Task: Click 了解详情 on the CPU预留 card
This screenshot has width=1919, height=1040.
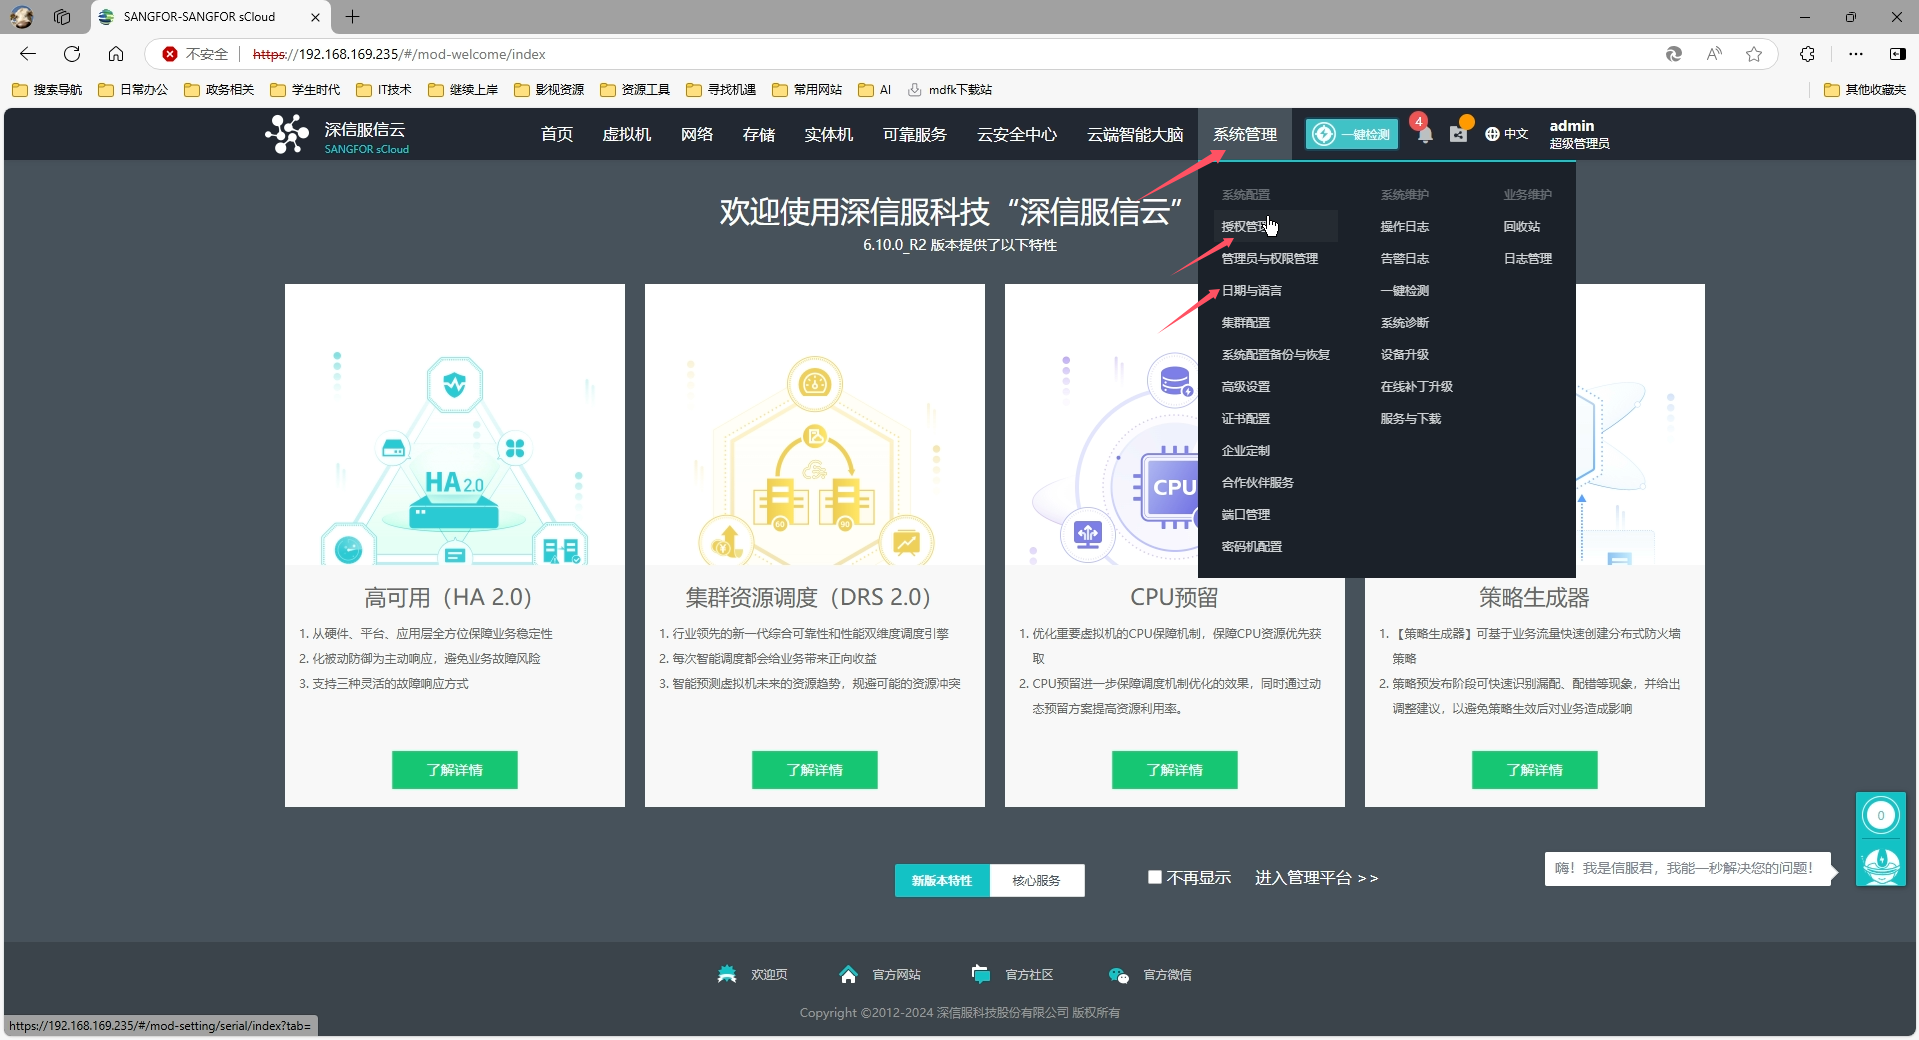Action: [x=1175, y=770]
